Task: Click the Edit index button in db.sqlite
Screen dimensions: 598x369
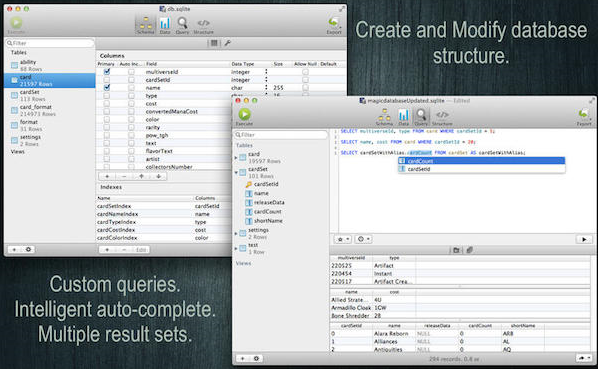Action: (x=141, y=250)
